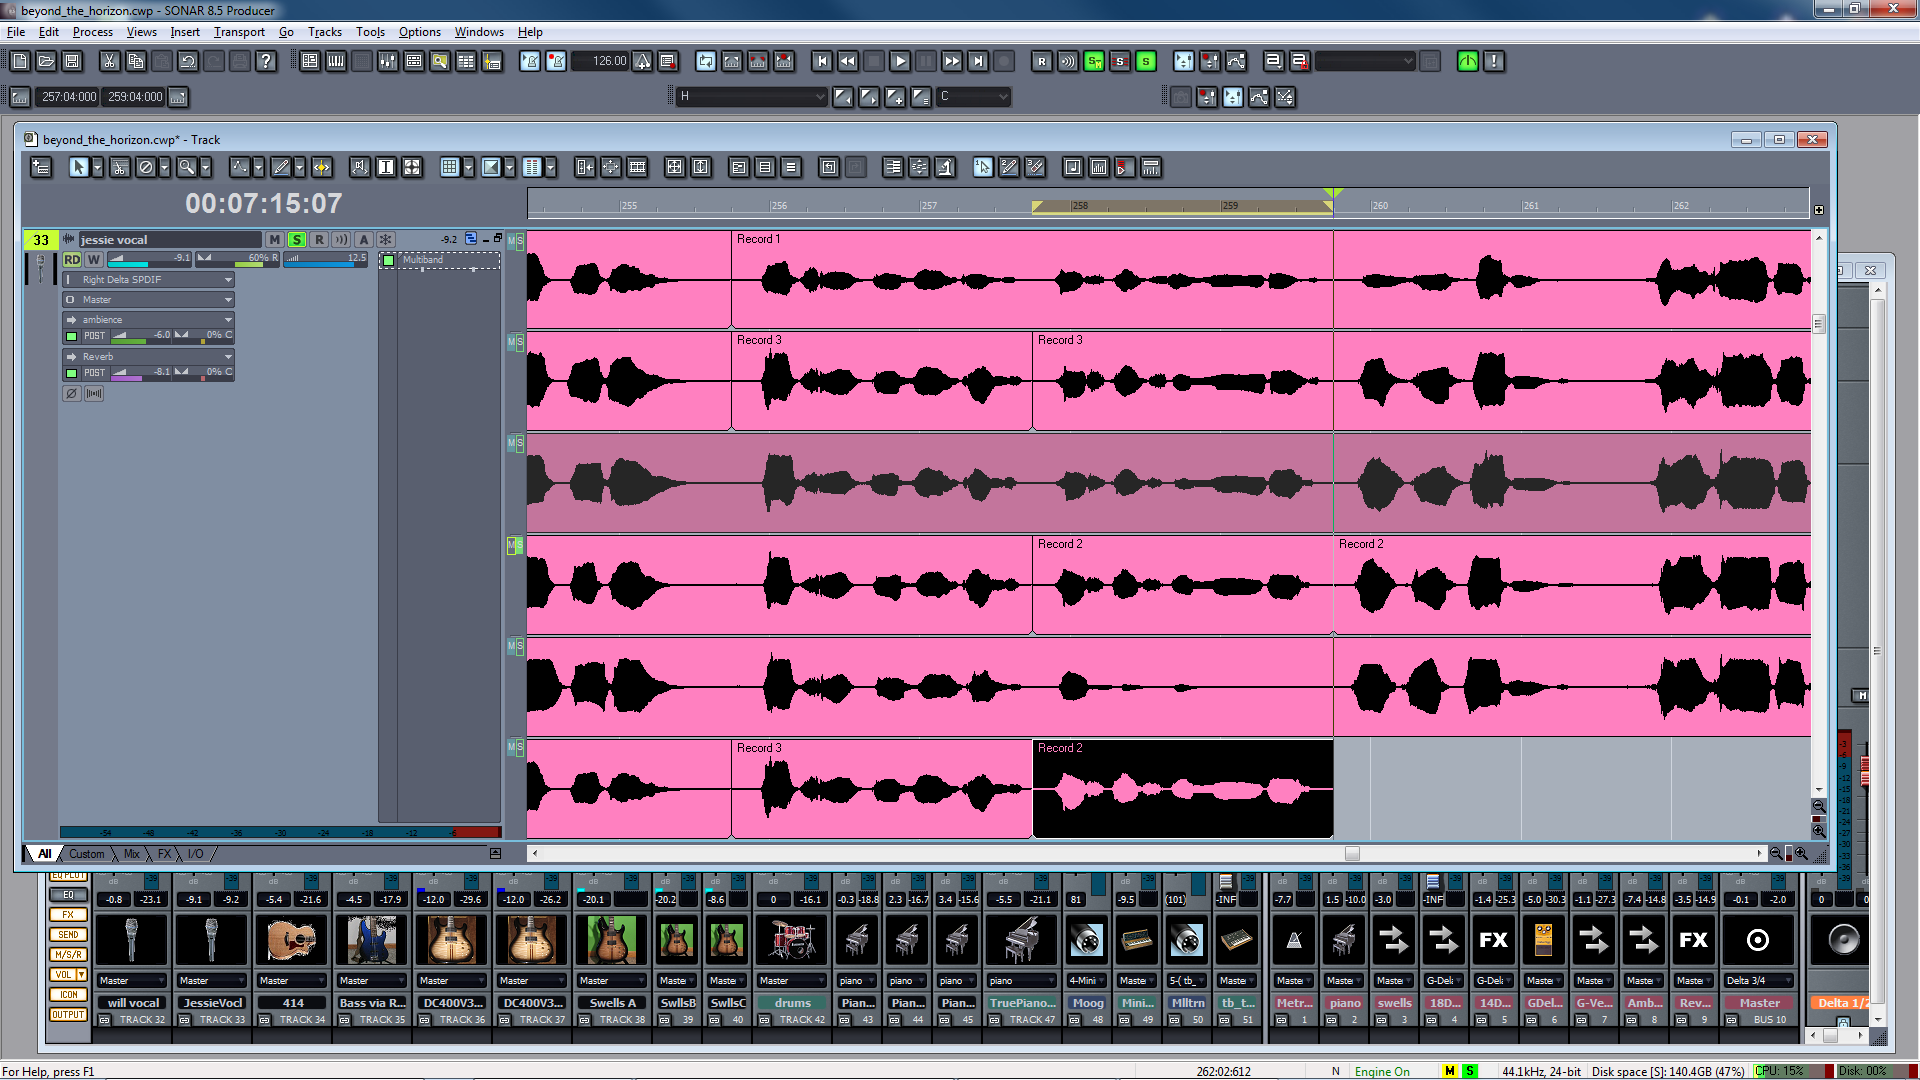1920x1080 pixels.
Task: Open the Transport menu
Action: tap(240, 32)
